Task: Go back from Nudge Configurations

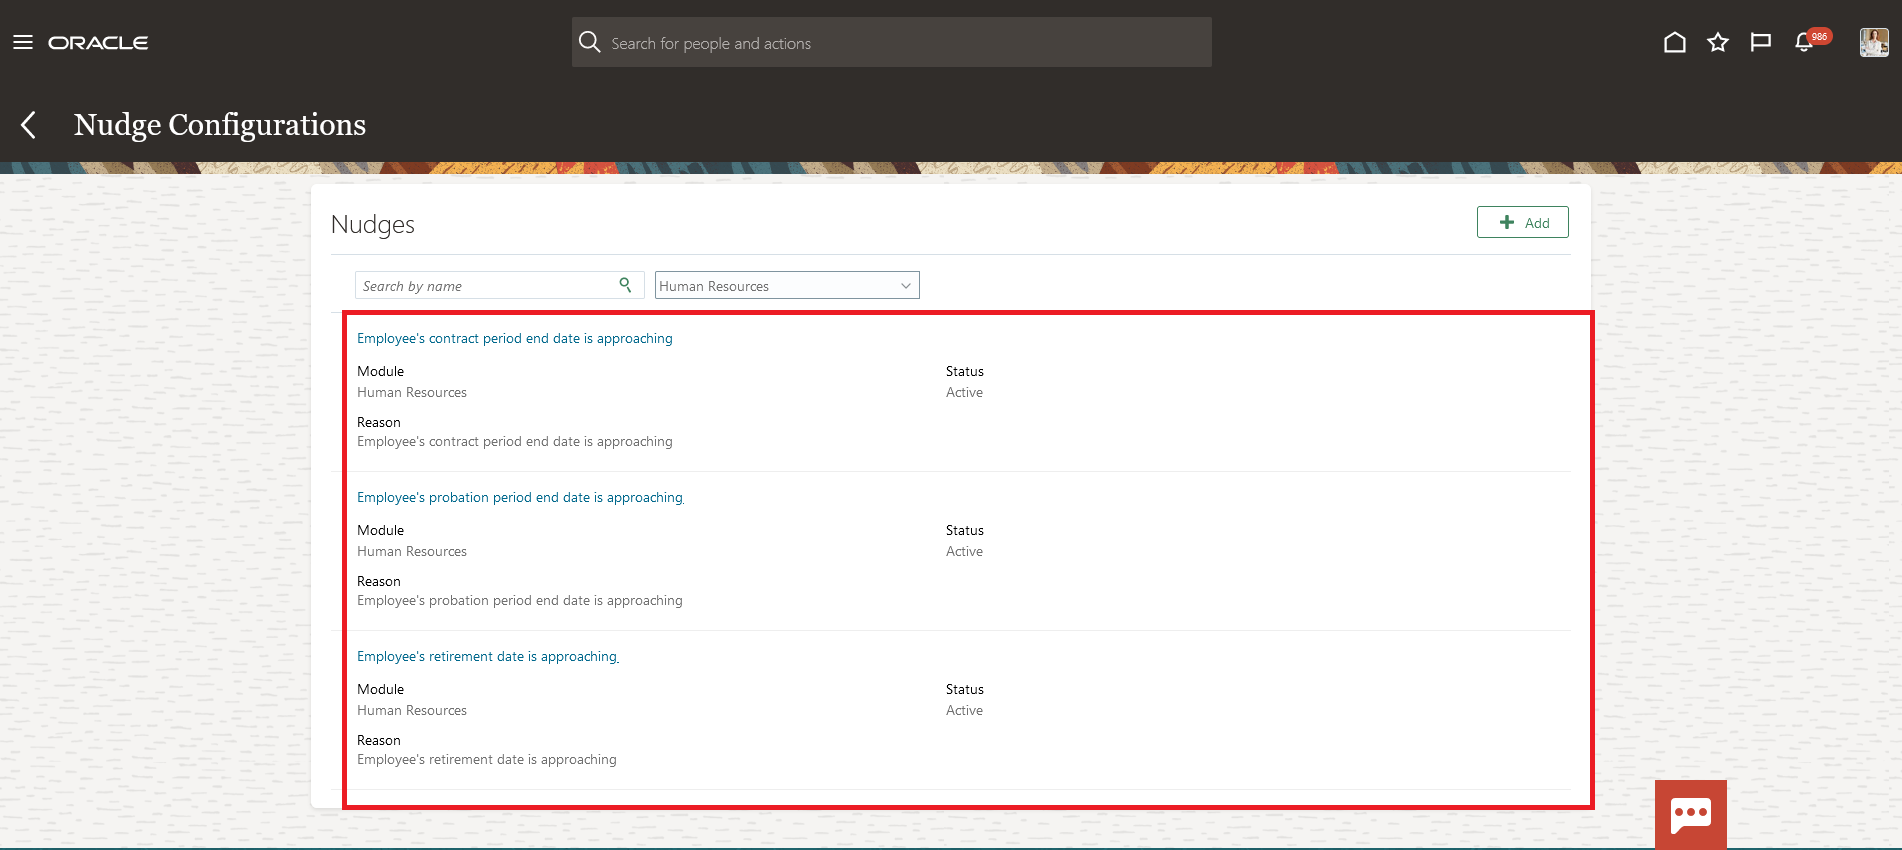Action: pos(29,125)
